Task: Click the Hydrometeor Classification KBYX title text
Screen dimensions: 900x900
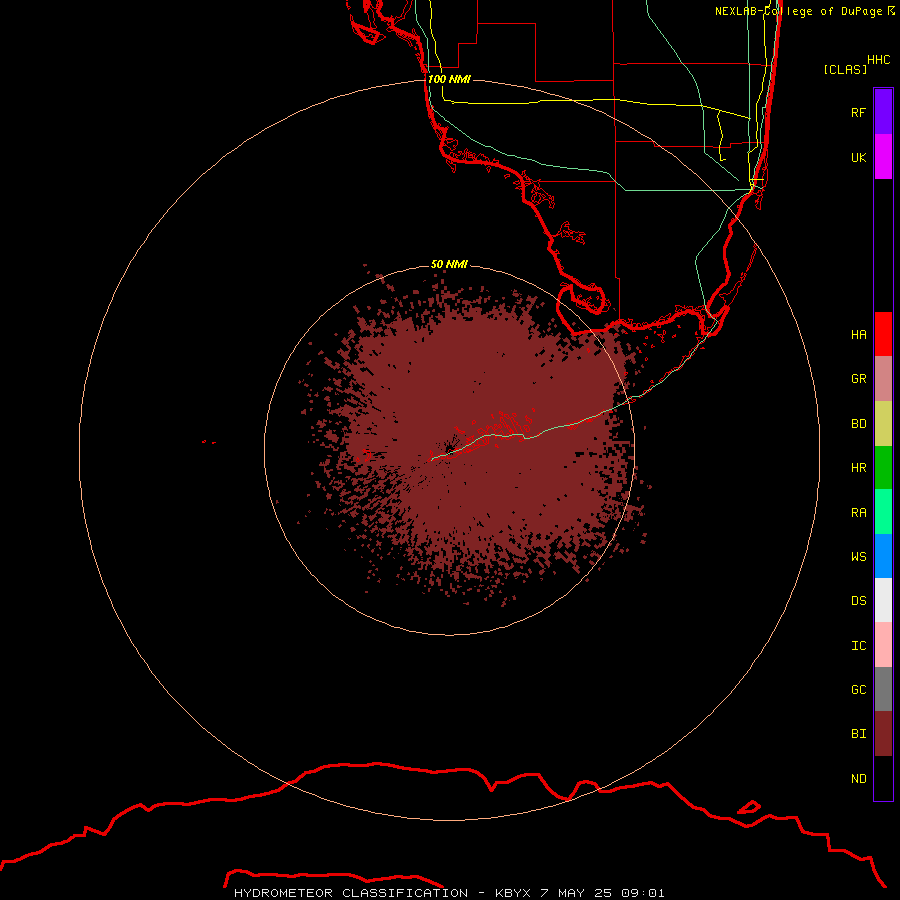Action: click(x=449, y=893)
